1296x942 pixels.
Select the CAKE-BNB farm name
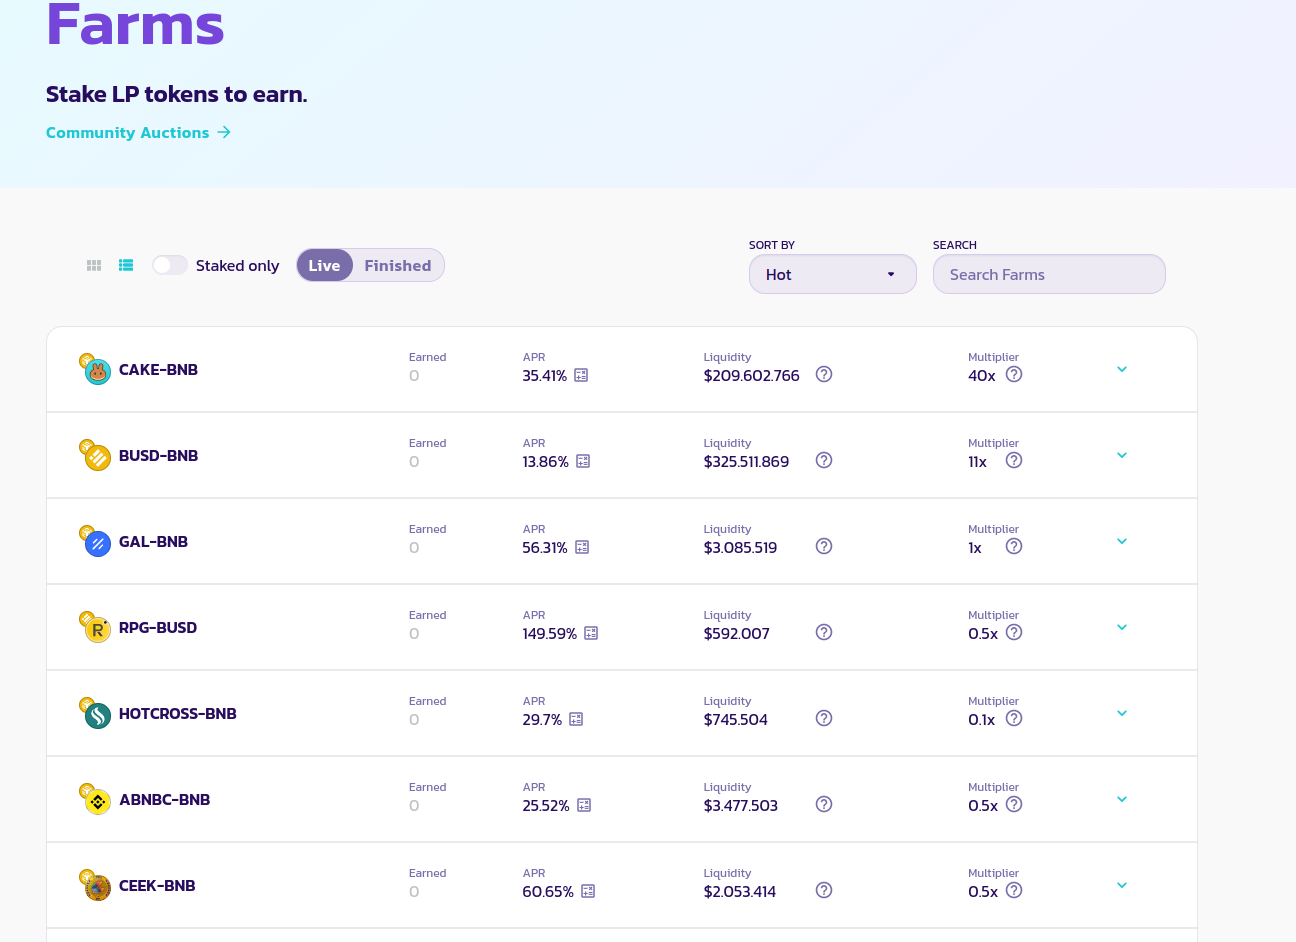(158, 370)
